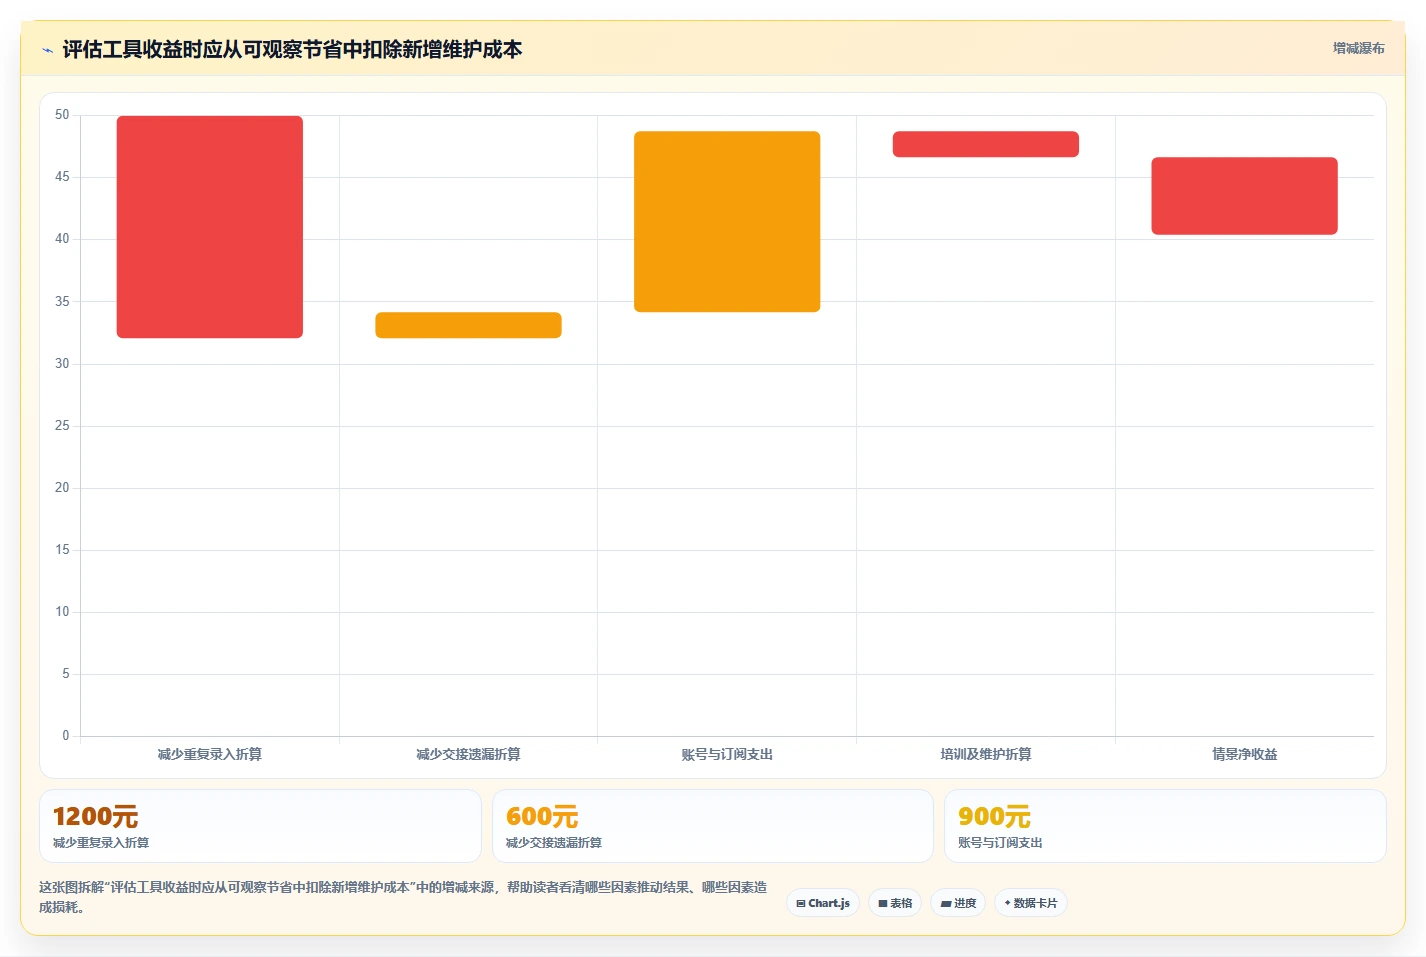1426x957 pixels.
Task: Click the 账号与订阅支出 x-axis label
Action: pyautogui.click(x=727, y=754)
